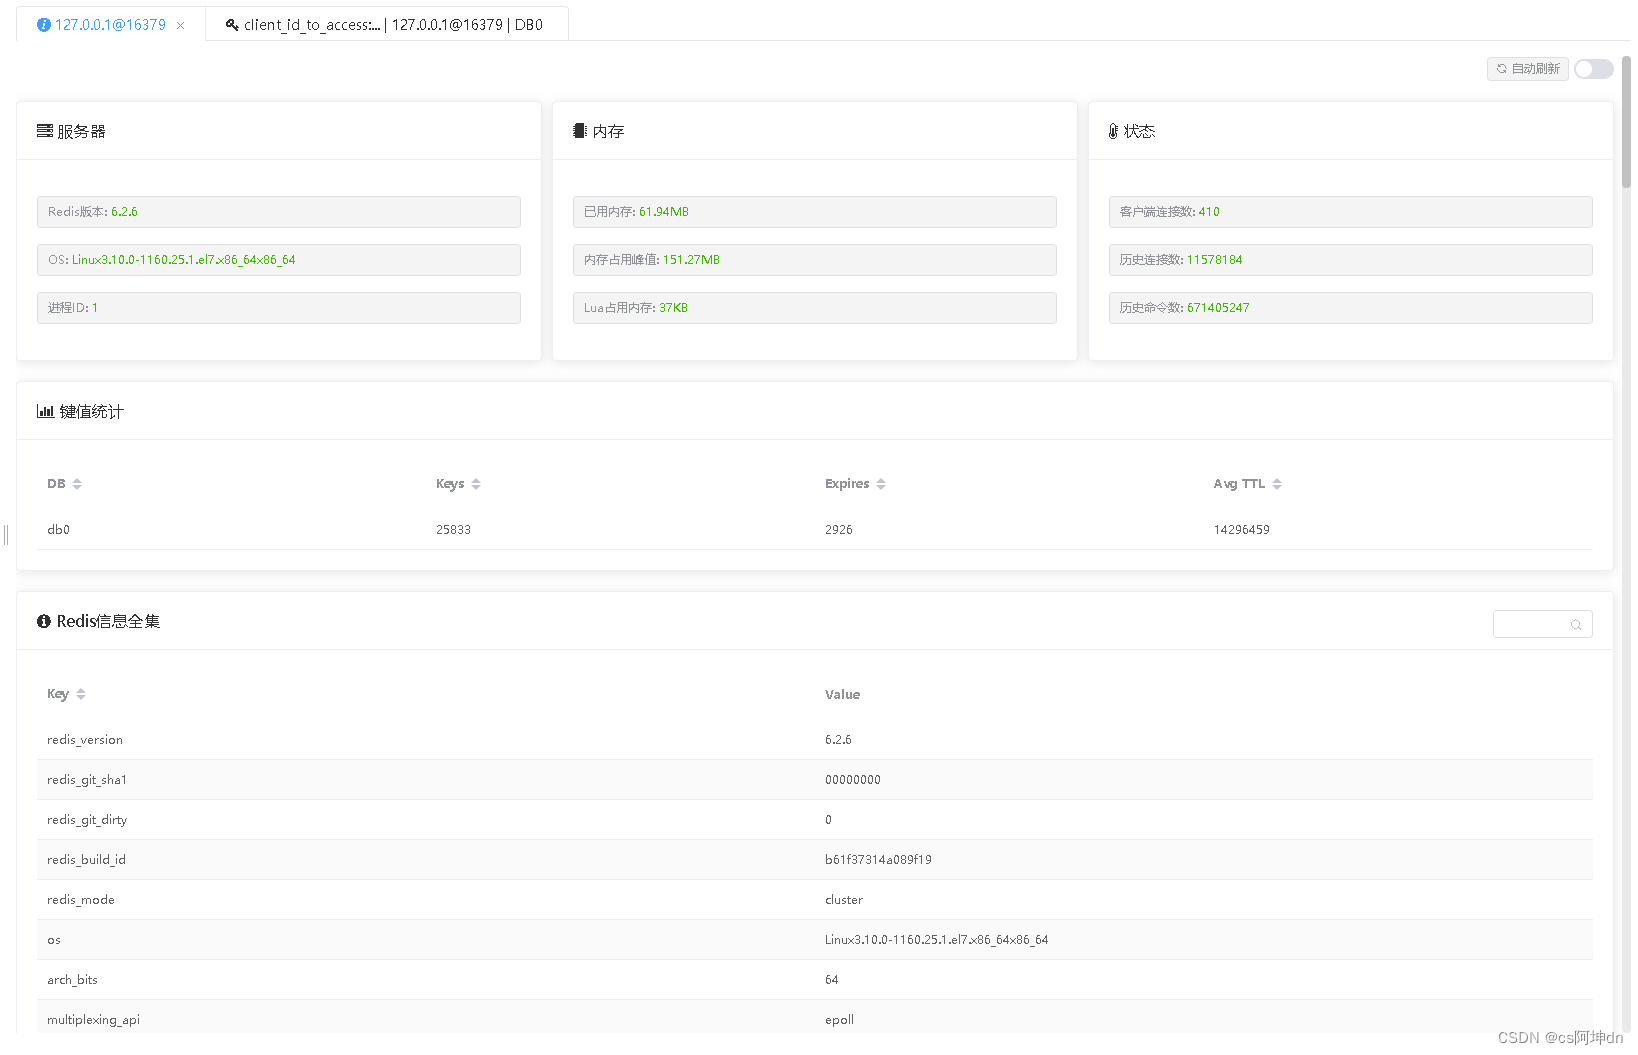Click the Value column header
Image resolution: width=1638 pixels, height=1055 pixels.
[x=842, y=694]
